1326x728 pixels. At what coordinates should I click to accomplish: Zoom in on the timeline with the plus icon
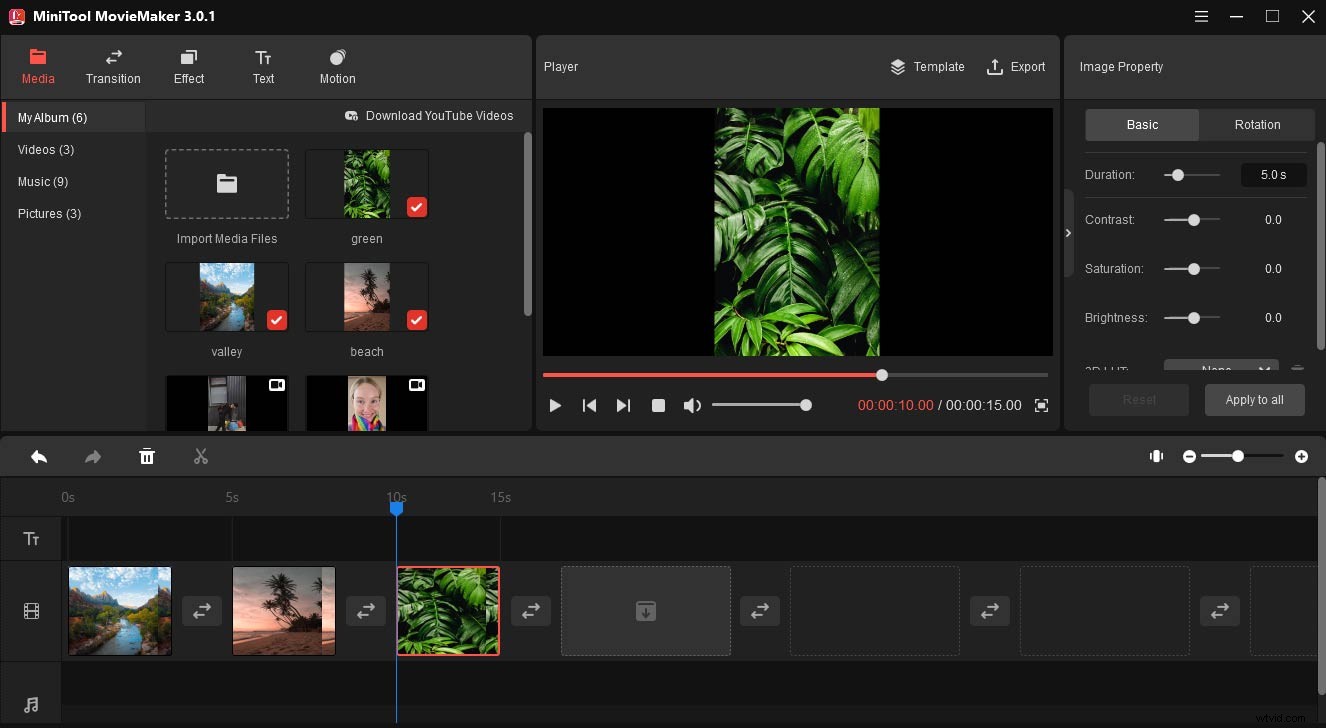(x=1302, y=456)
